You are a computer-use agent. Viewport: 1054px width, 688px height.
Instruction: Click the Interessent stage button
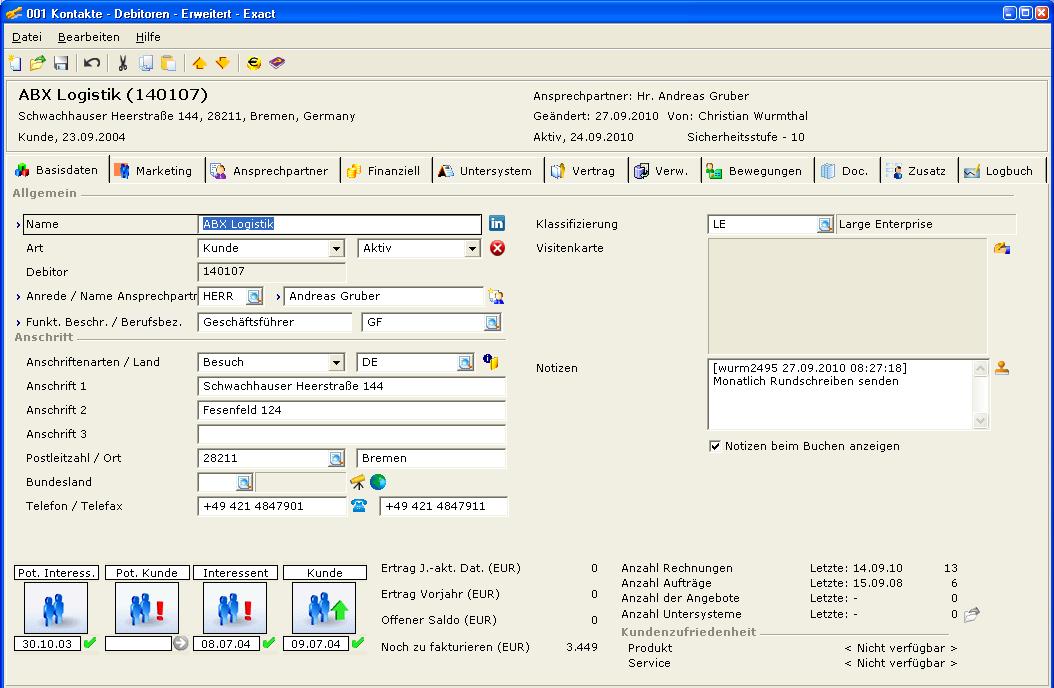point(235,573)
